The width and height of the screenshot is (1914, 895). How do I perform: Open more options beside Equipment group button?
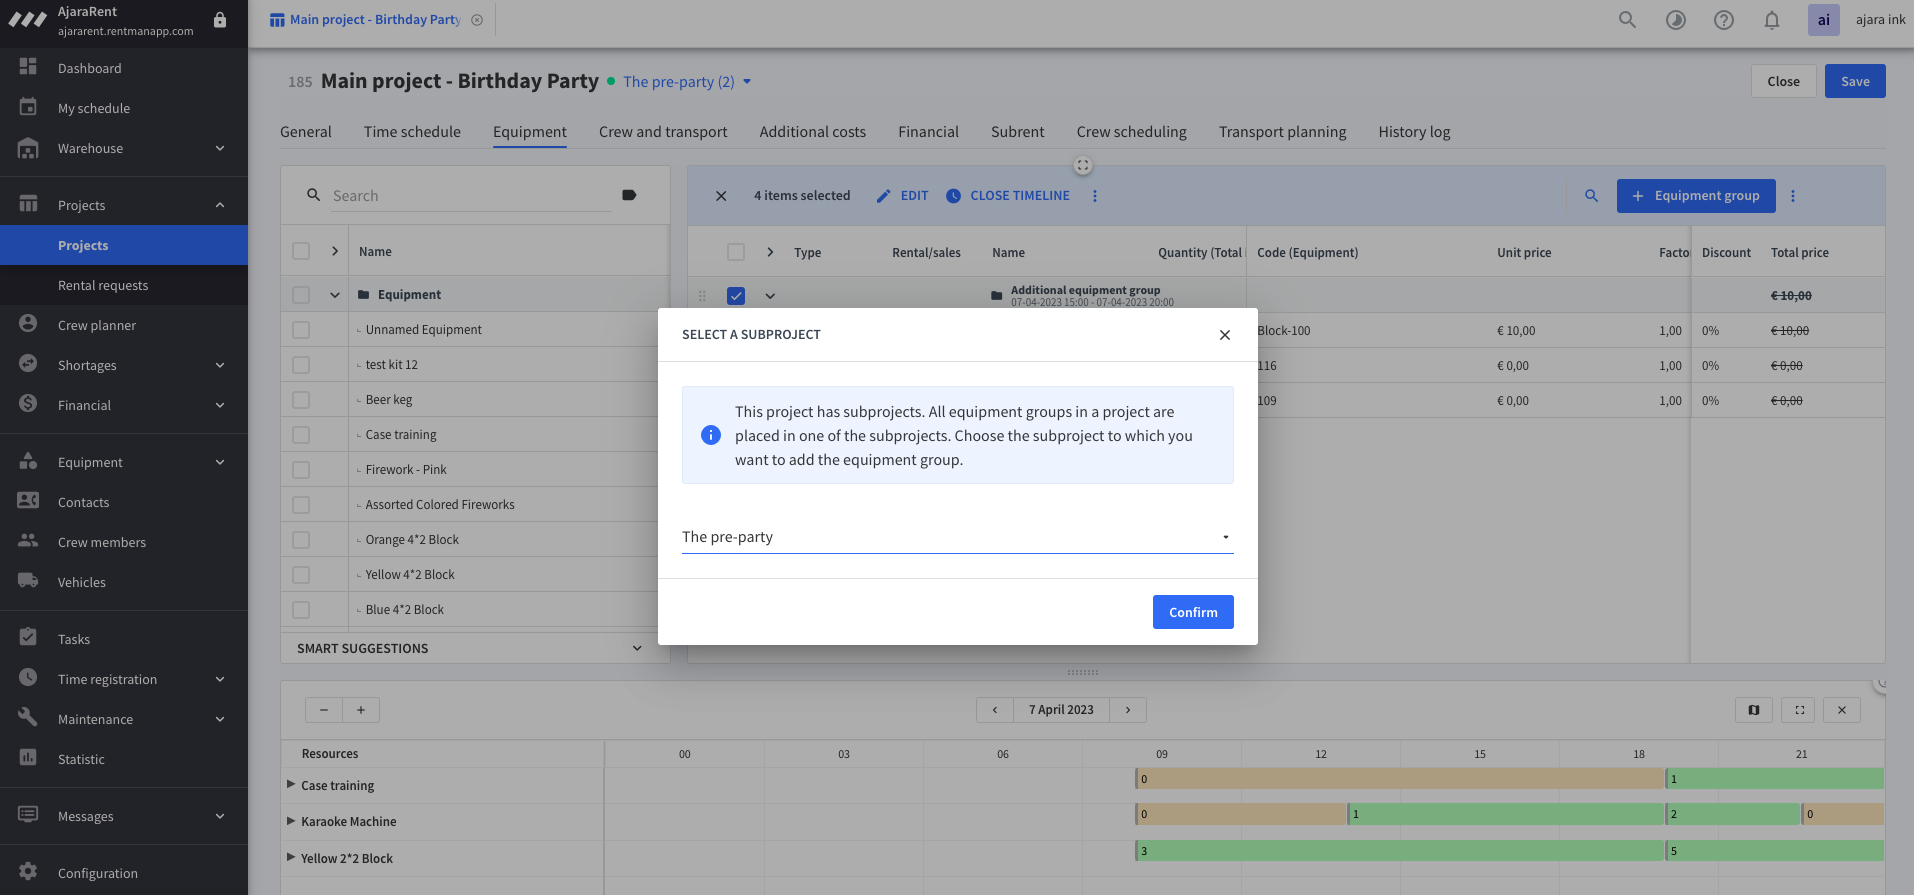tap(1793, 196)
